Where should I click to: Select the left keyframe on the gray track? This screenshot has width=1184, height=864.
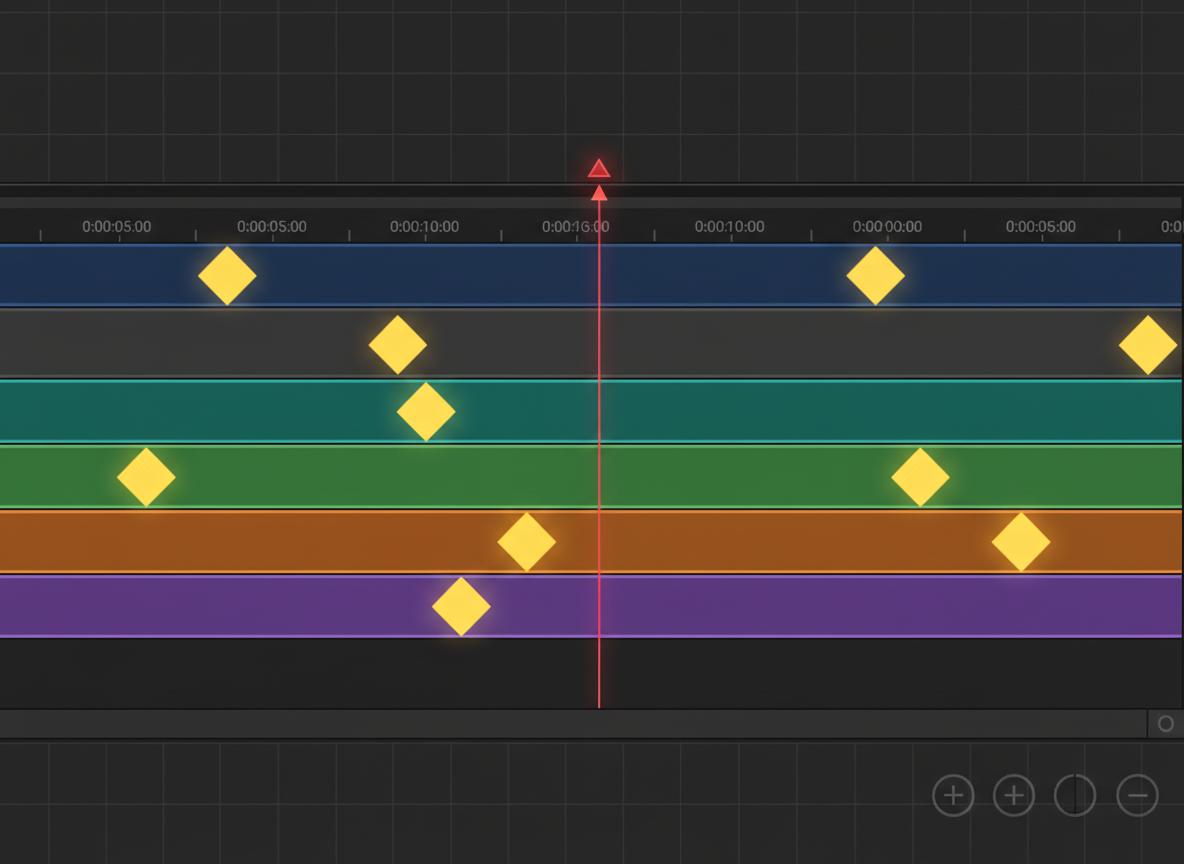click(398, 345)
